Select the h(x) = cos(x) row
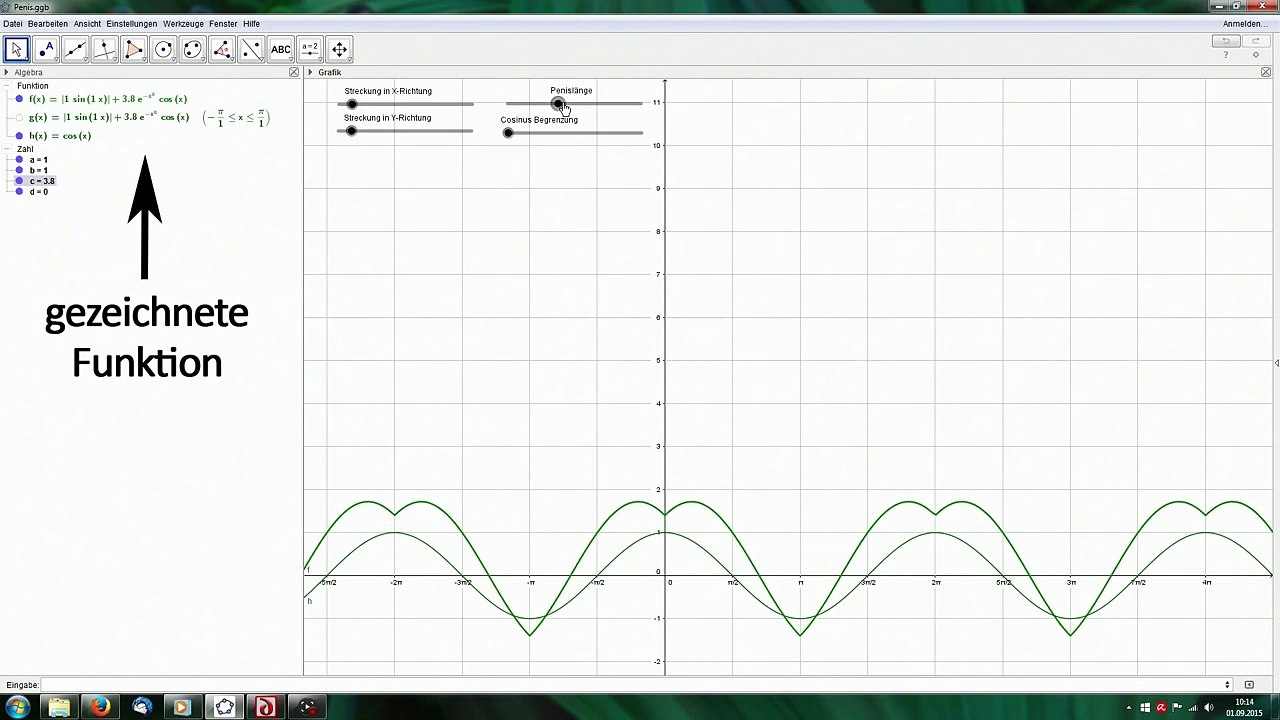 pyautogui.click(x=60, y=136)
